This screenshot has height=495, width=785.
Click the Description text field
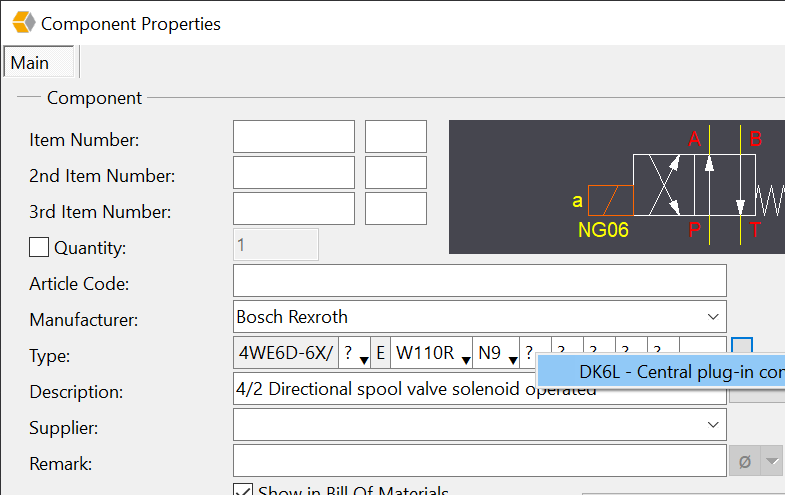tap(480, 389)
